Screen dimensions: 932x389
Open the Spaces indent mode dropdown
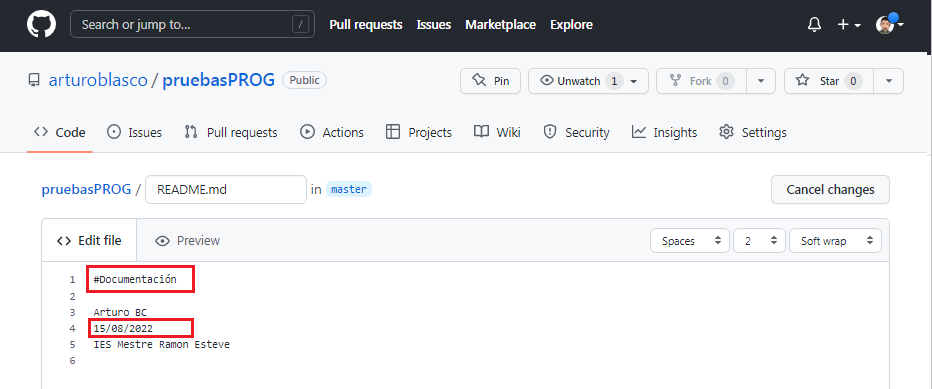[x=689, y=241]
